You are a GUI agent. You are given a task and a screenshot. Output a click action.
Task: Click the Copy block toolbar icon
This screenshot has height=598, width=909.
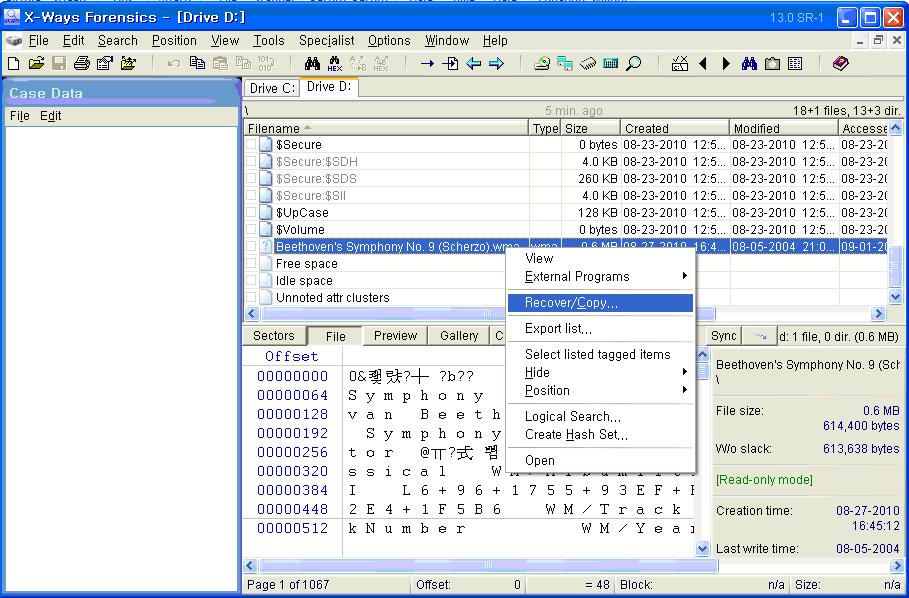point(198,63)
